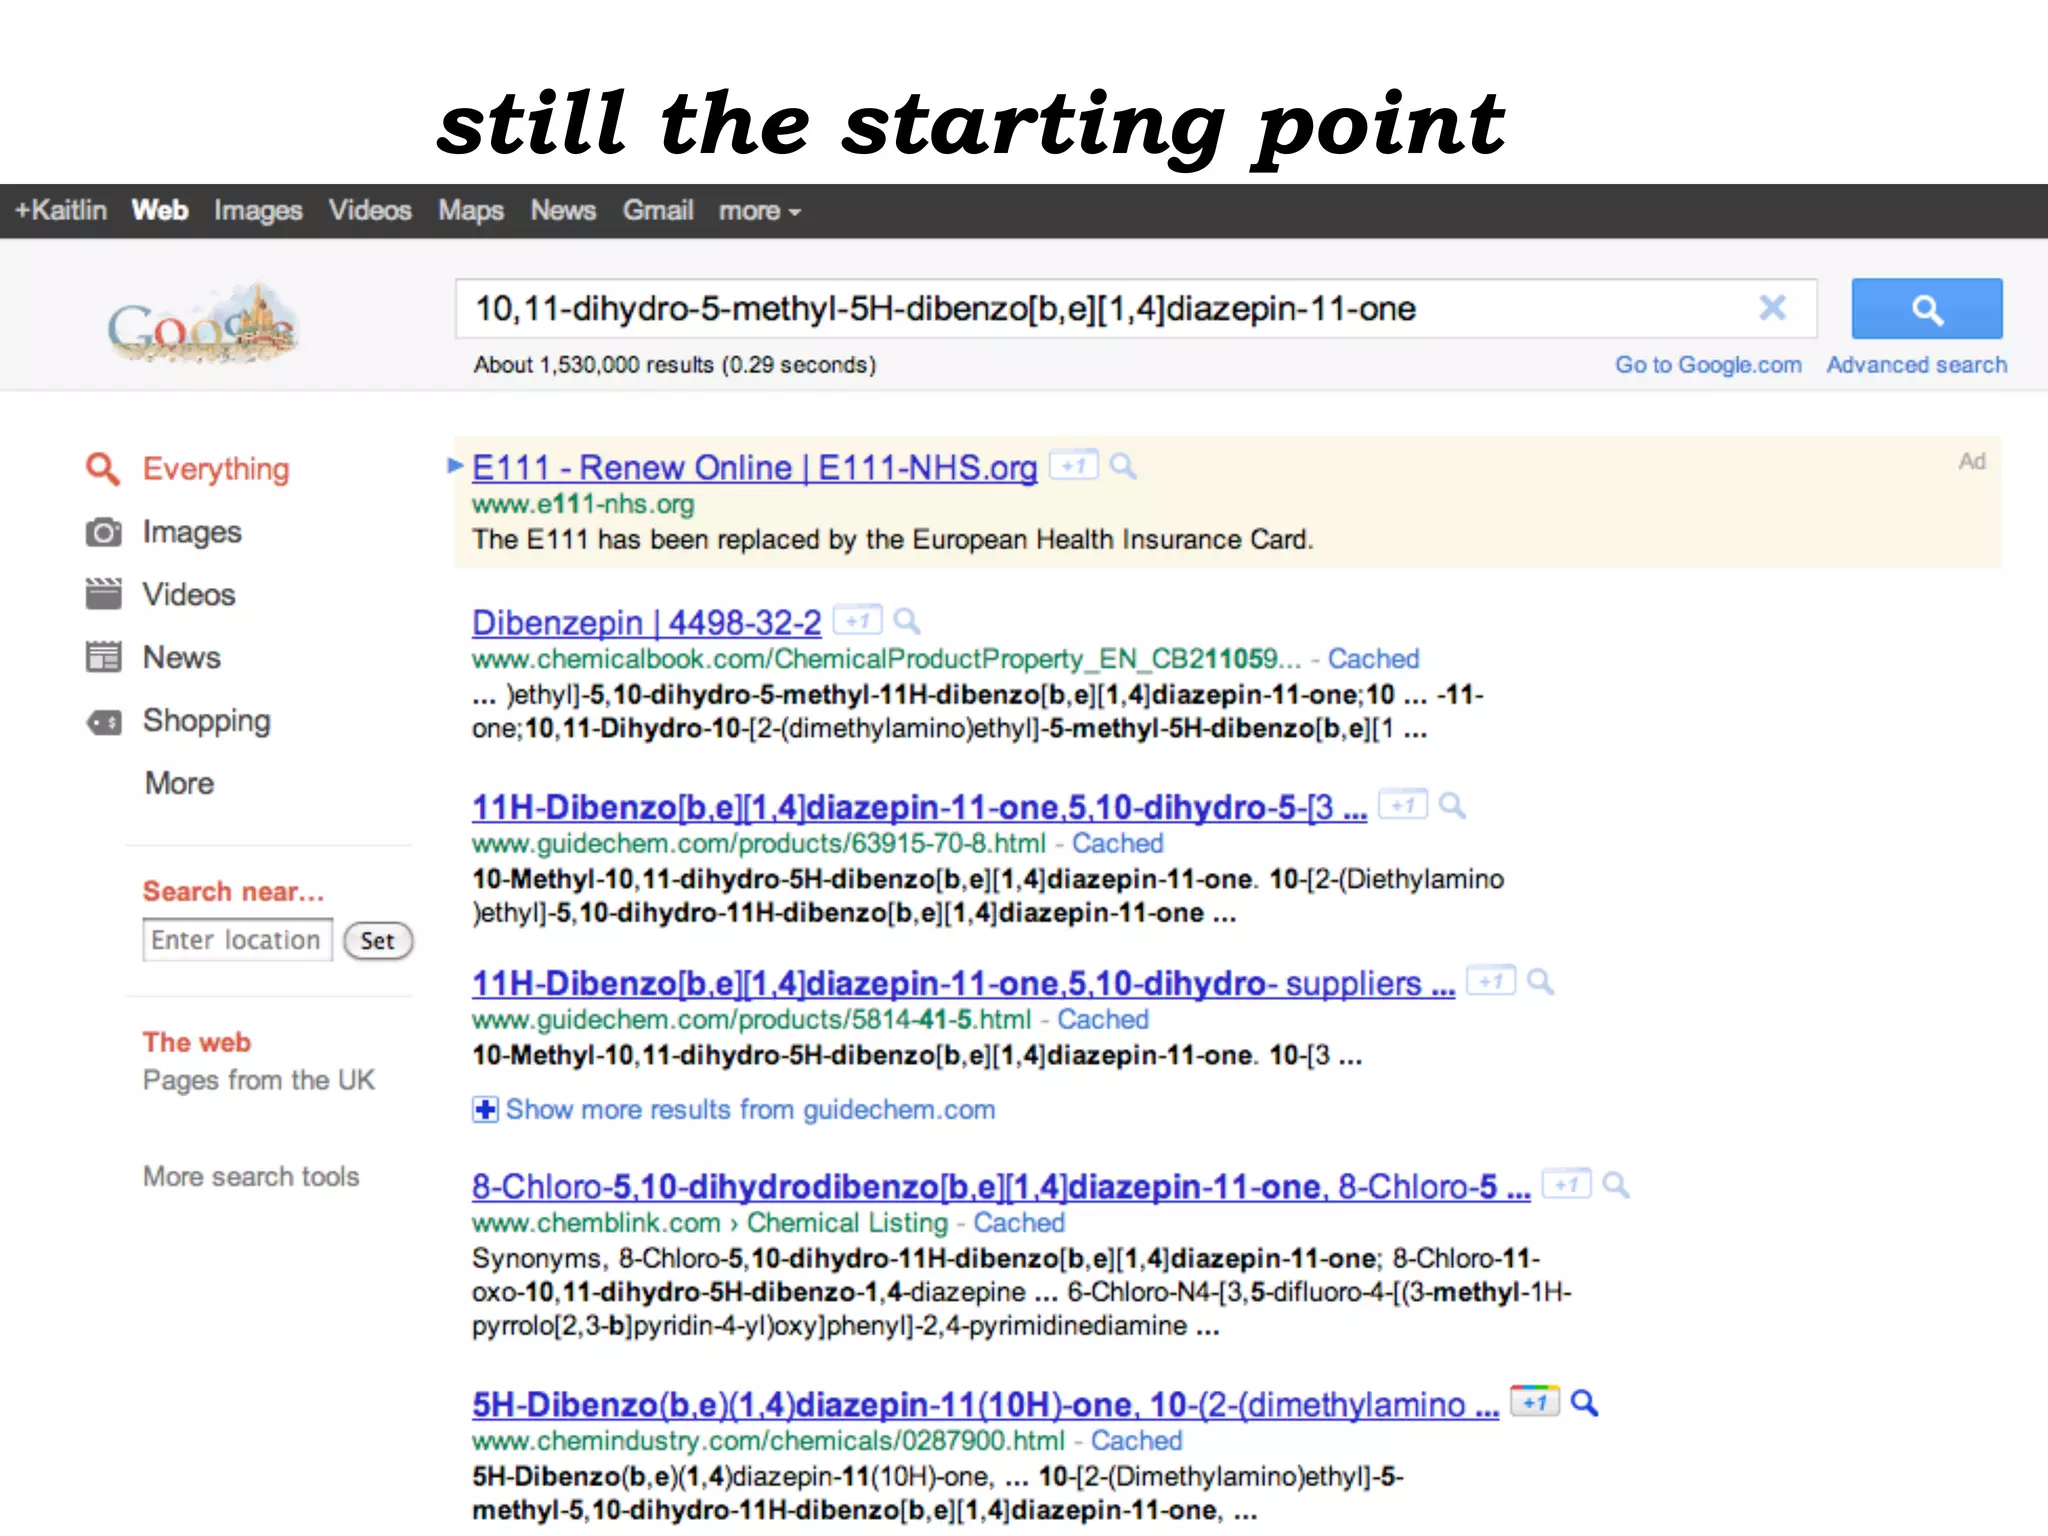This screenshot has width=2048, height=1536.
Task: Click +1 beside 63915-70-8 guidechem result
Action: pos(1403,805)
